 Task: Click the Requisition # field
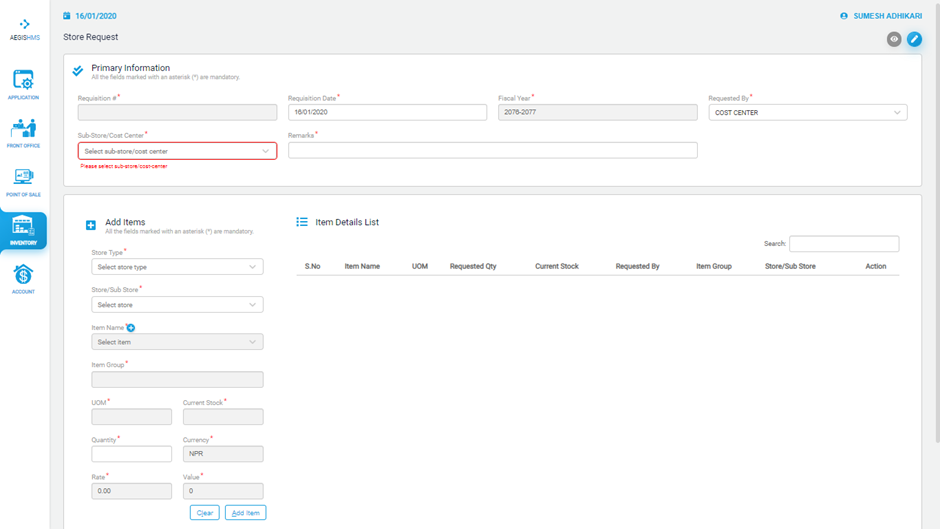177,112
